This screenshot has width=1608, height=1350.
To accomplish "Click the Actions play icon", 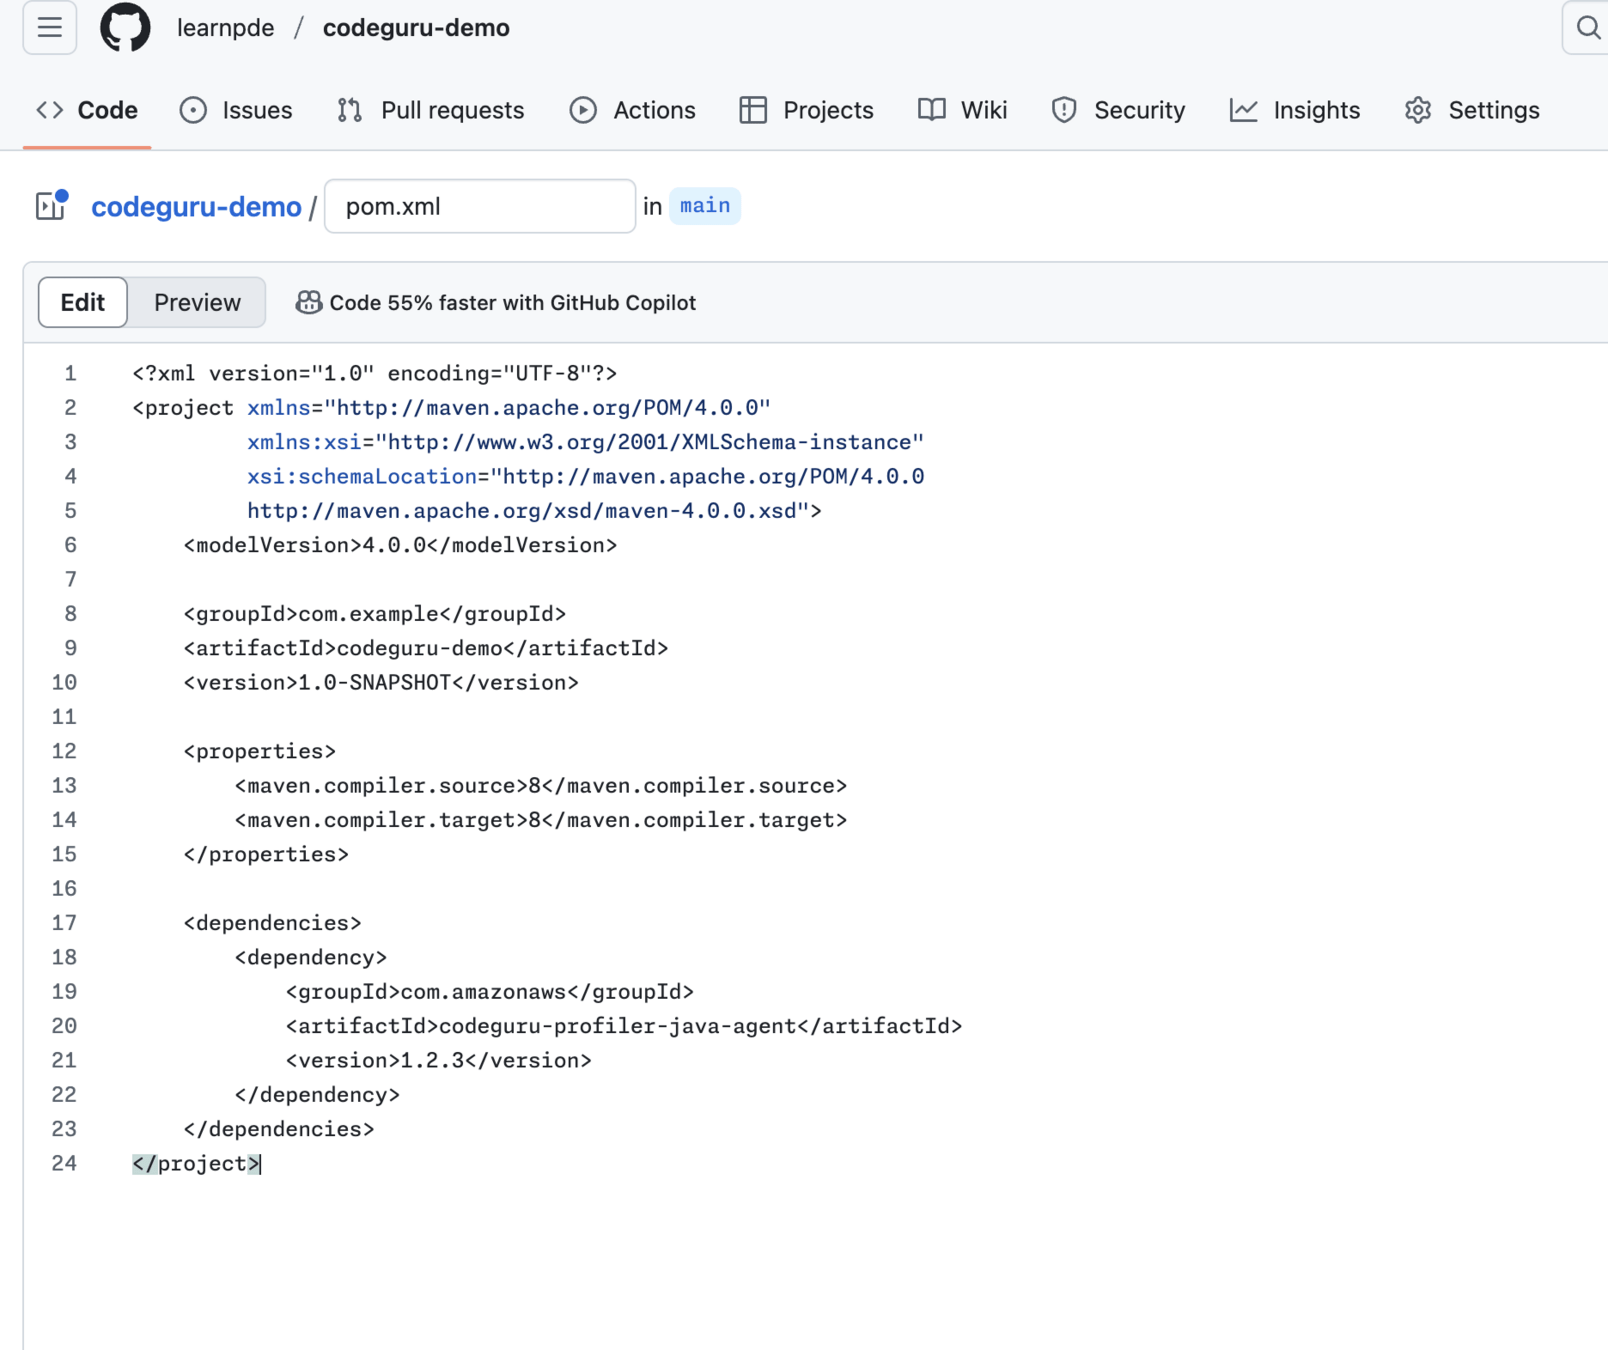I will [583, 110].
